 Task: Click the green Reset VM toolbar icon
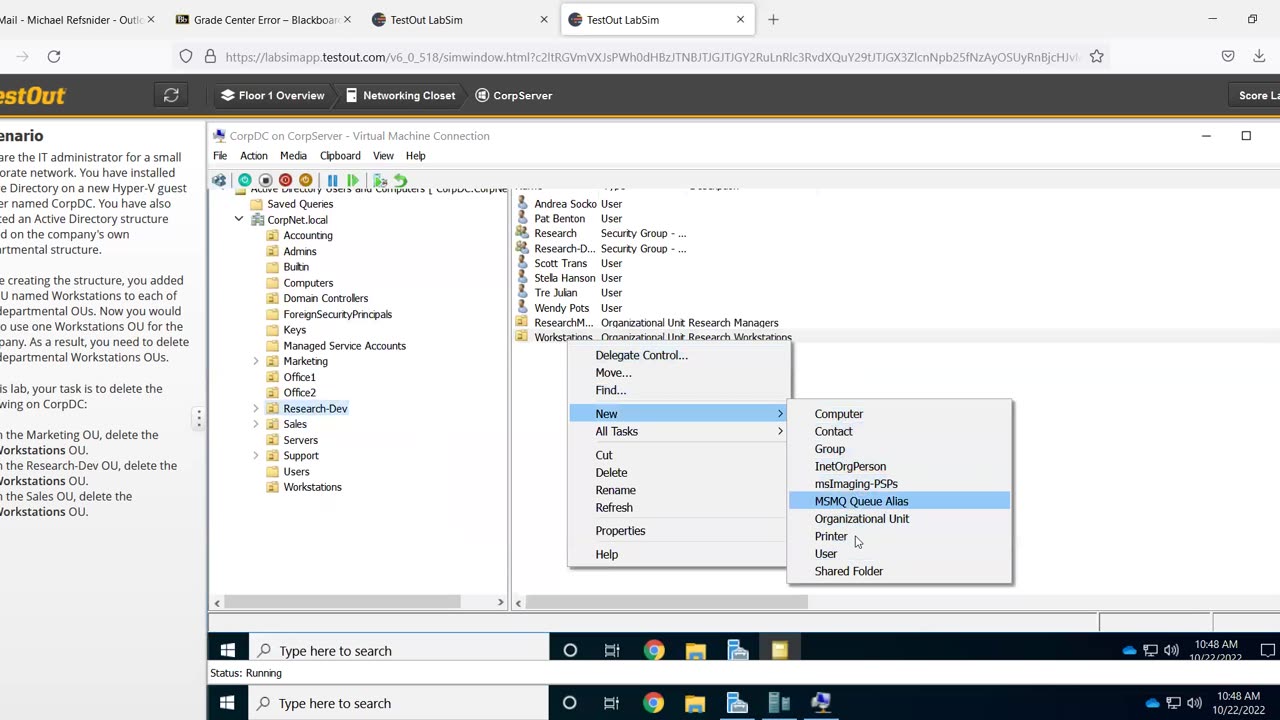coord(353,181)
